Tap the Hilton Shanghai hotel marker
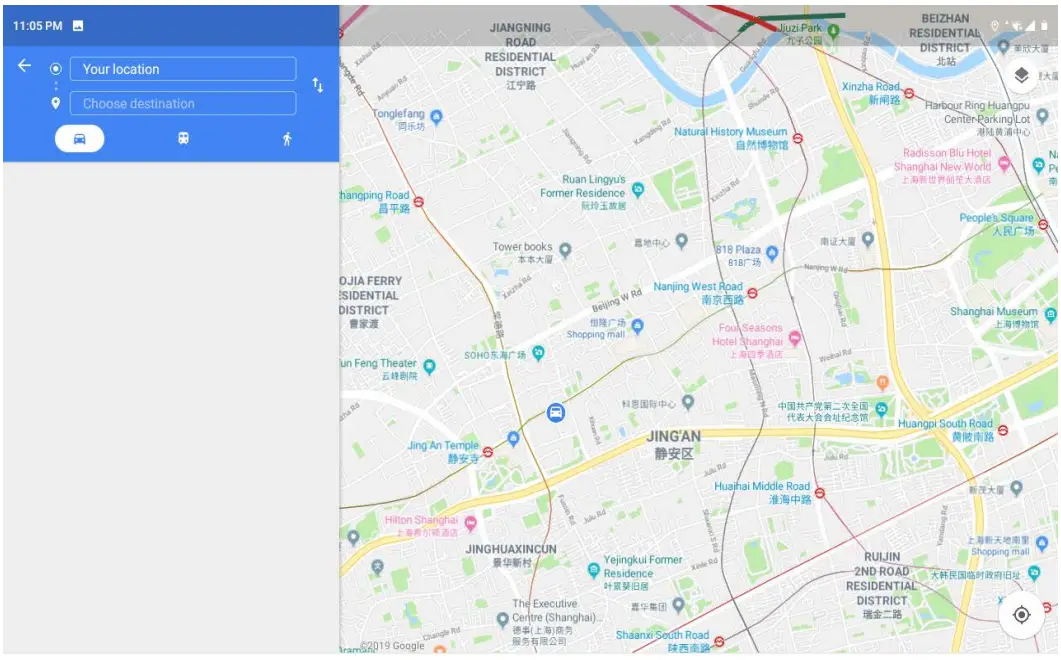Viewport: 1061px width, 660px height. (x=471, y=523)
